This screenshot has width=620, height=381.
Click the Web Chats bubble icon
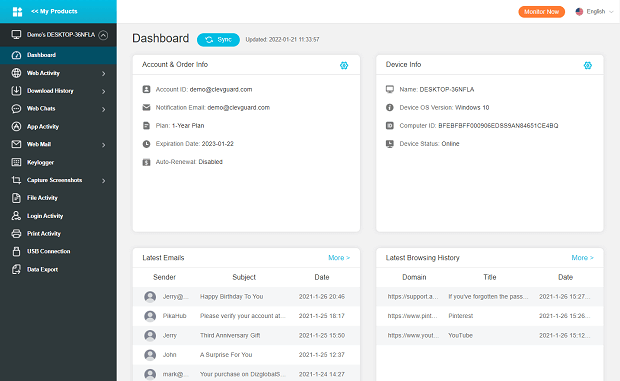16,109
